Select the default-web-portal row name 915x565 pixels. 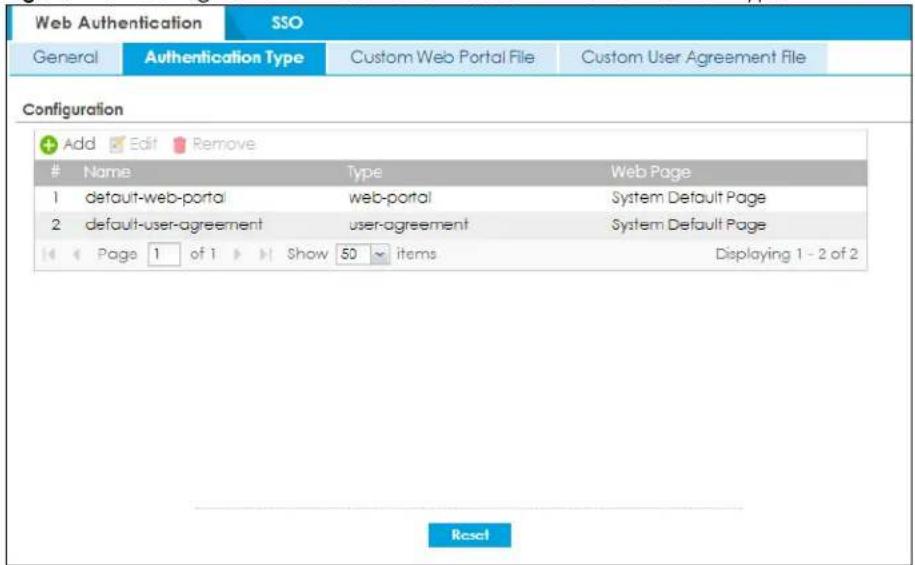tap(155, 198)
